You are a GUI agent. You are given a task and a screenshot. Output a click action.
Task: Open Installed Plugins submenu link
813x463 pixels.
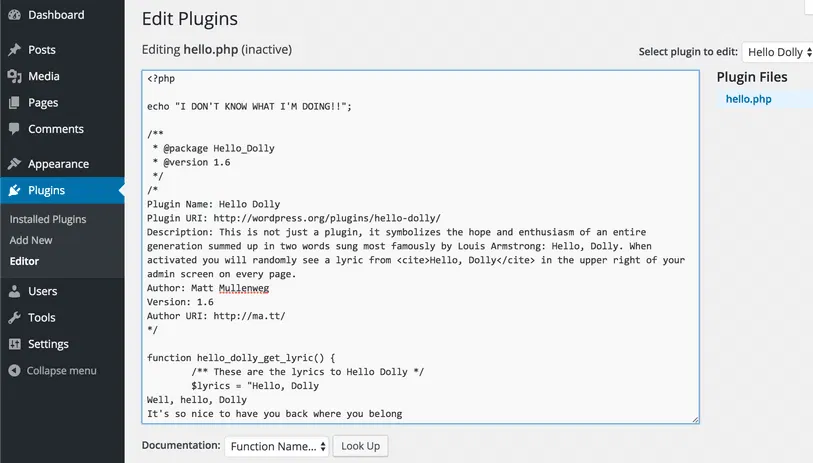coord(48,219)
